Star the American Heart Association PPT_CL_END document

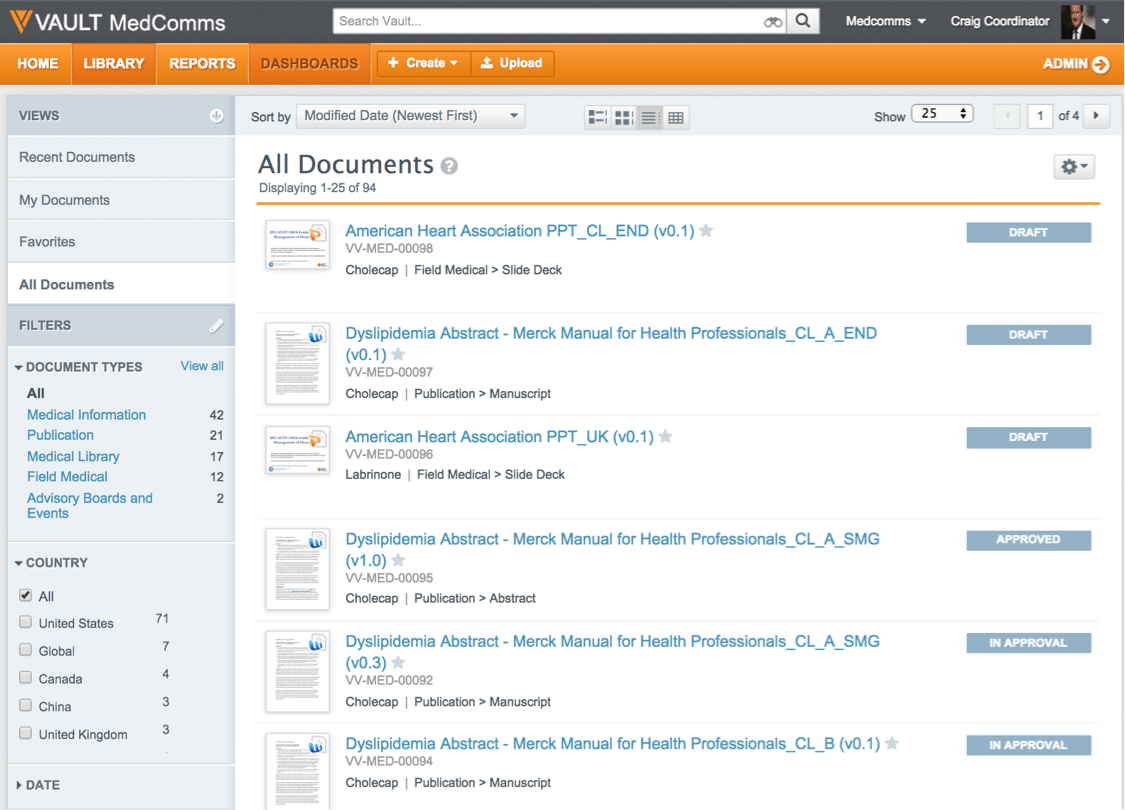(x=706, y=231)
